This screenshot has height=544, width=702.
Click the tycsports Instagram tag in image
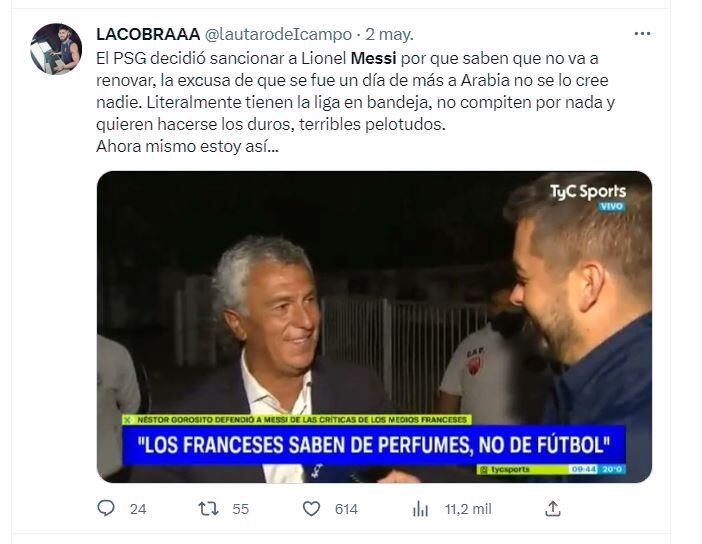505,469
